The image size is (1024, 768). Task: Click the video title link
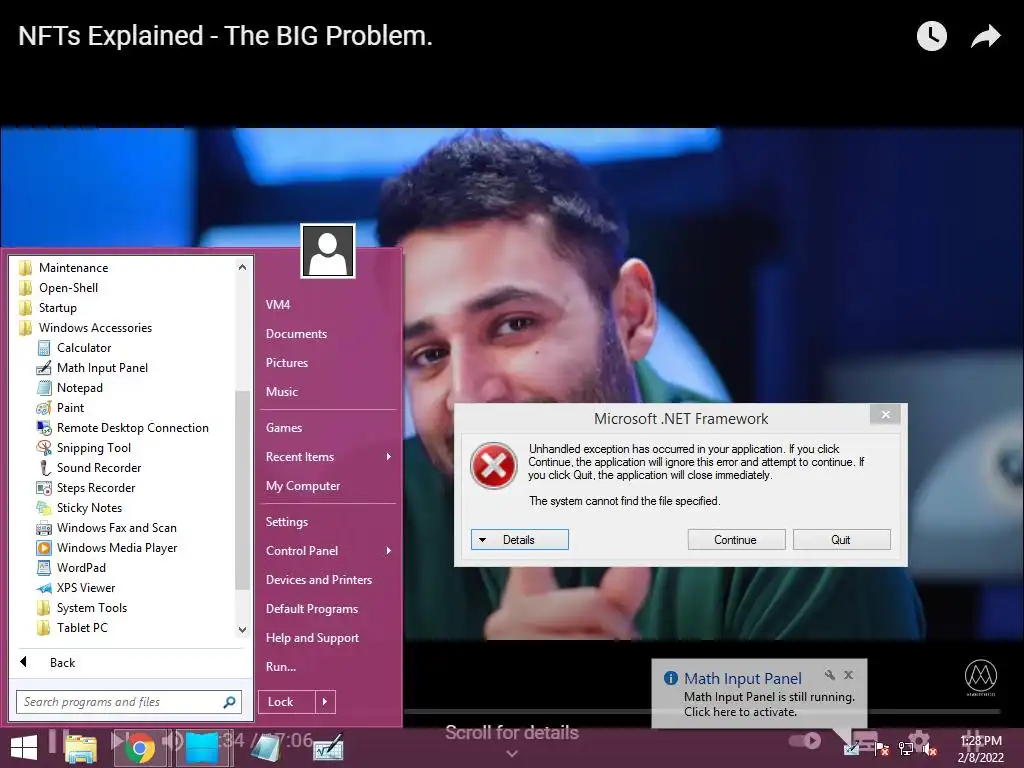coord(225,36)
